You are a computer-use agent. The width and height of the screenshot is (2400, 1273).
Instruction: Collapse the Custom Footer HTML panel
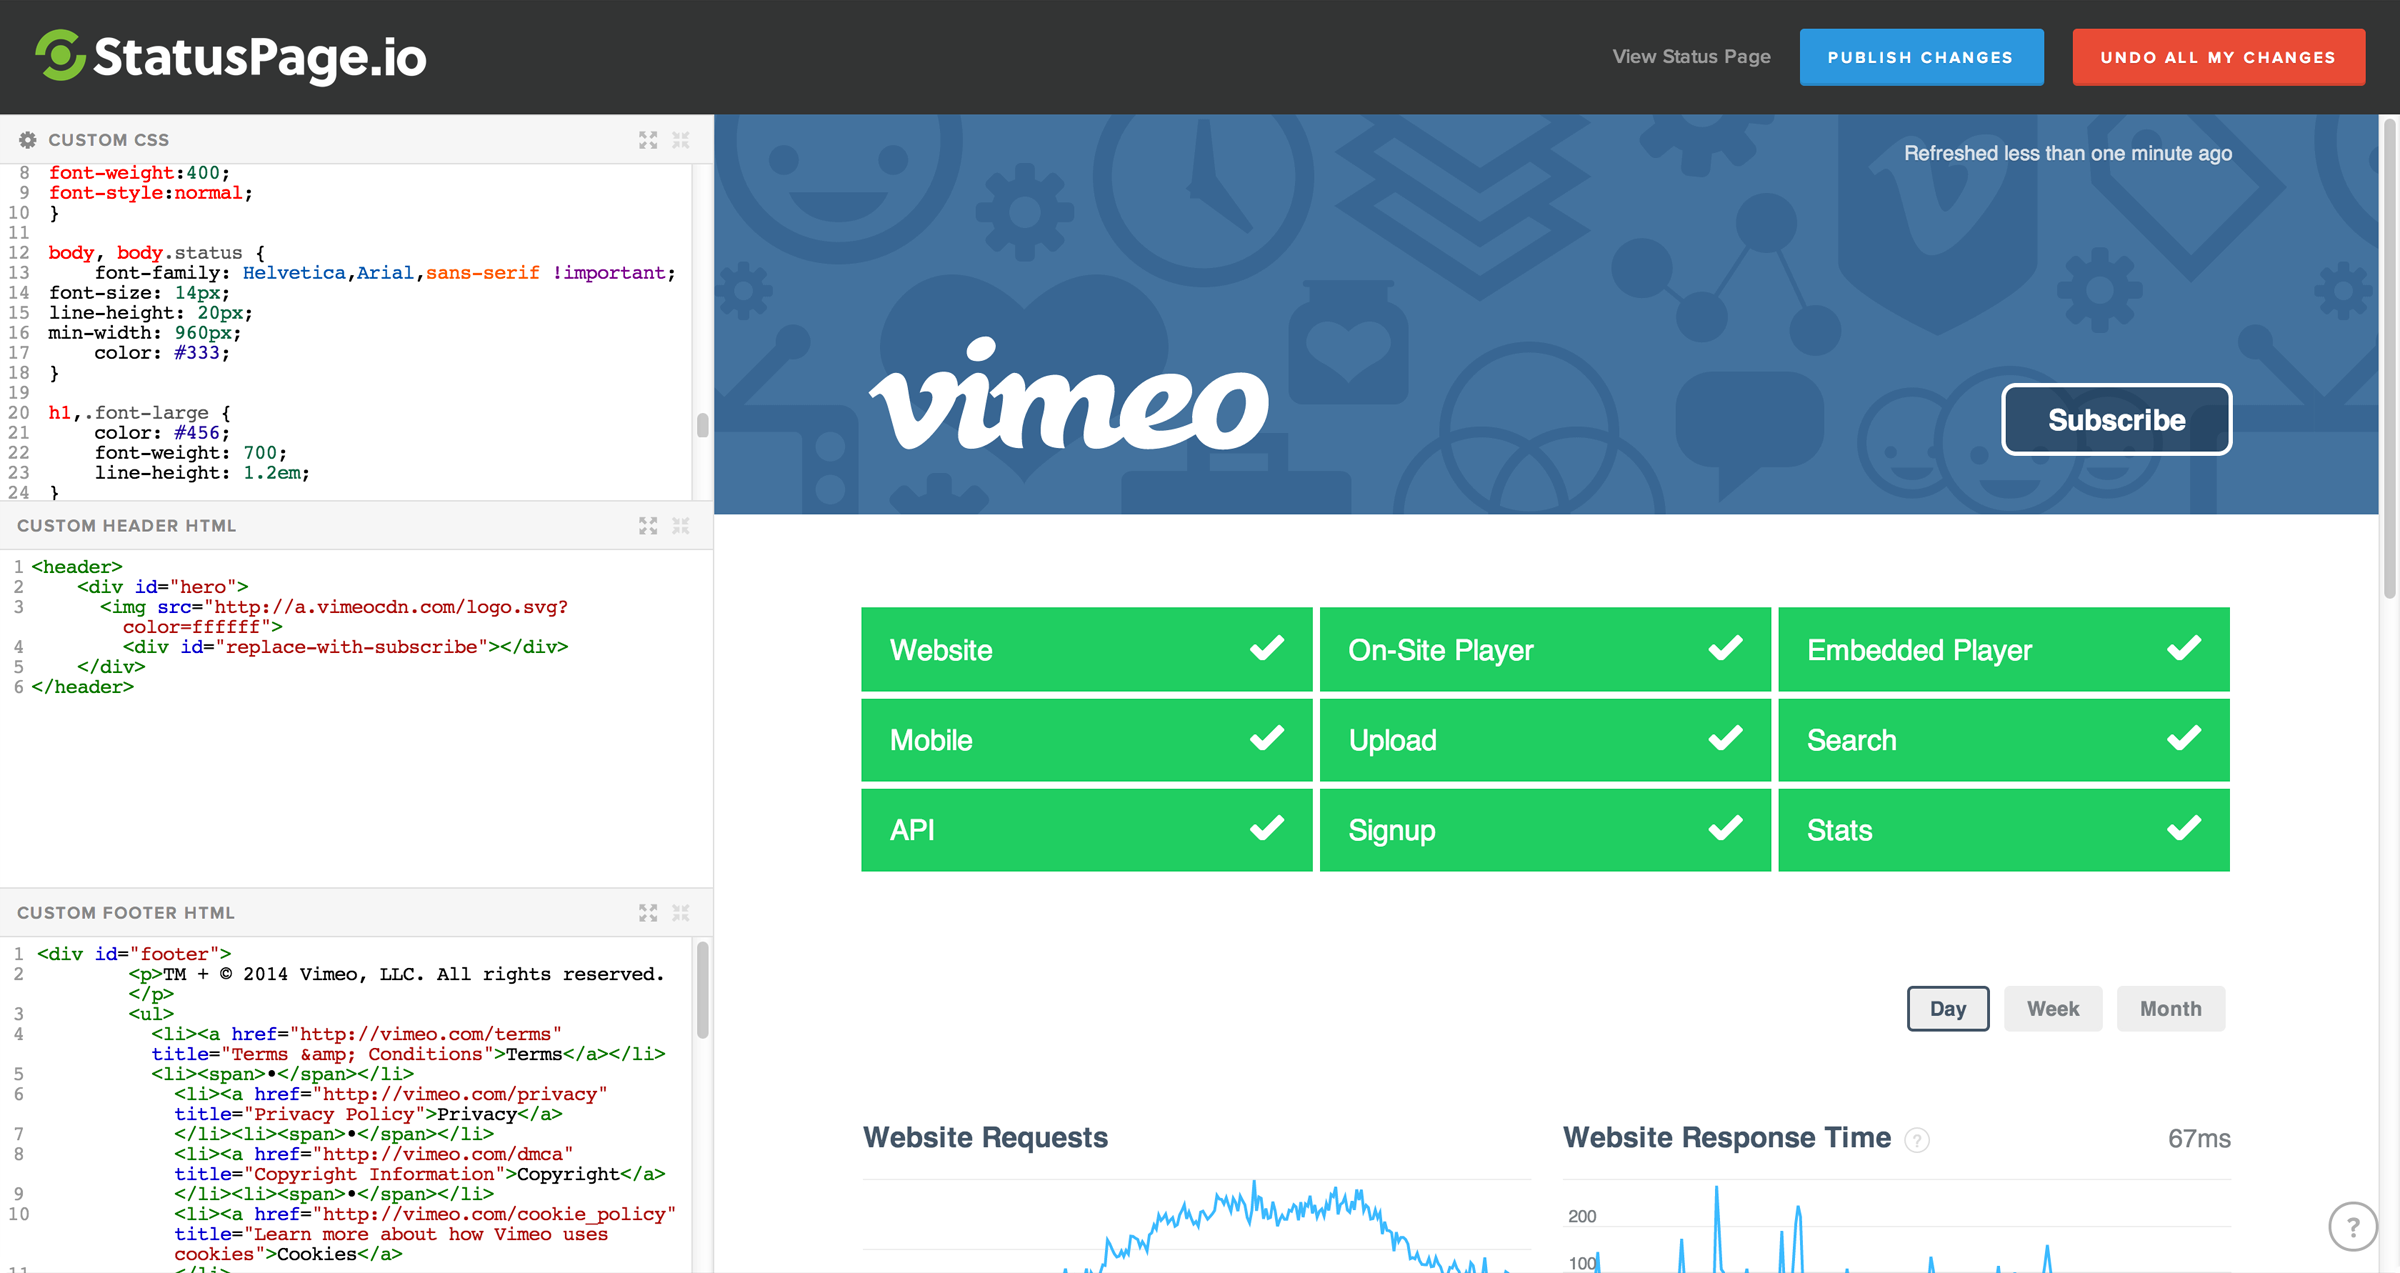coord(681,913)
